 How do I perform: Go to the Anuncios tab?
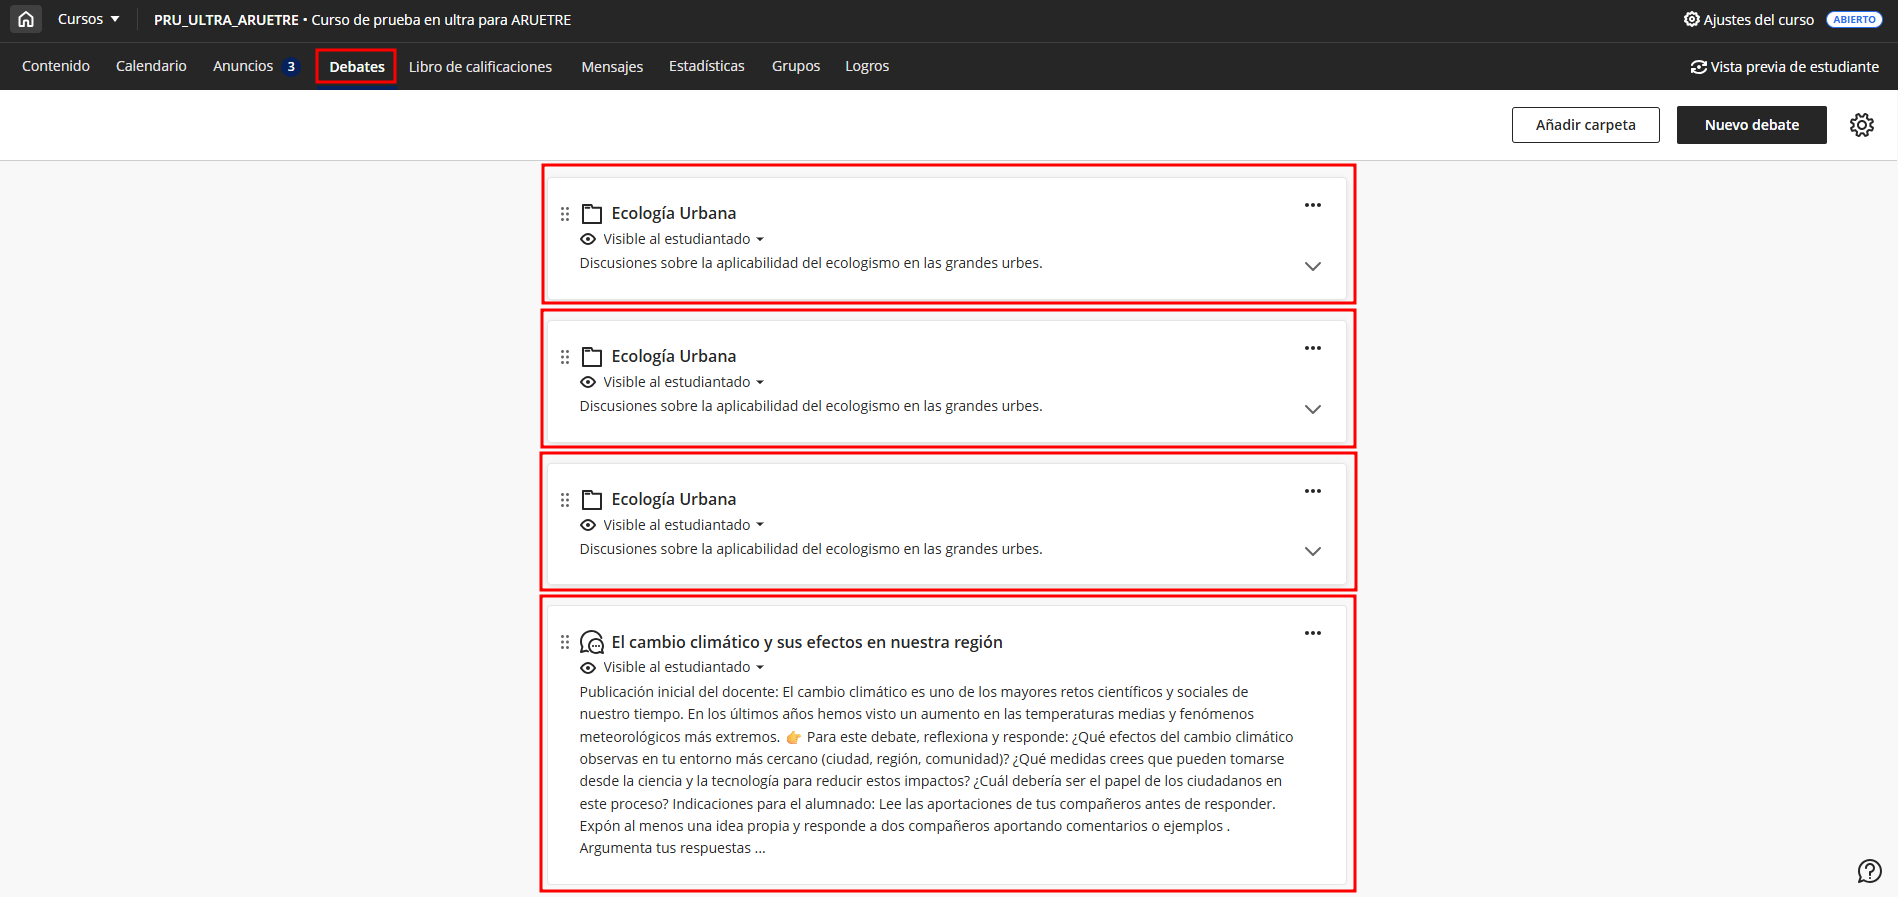243,66
